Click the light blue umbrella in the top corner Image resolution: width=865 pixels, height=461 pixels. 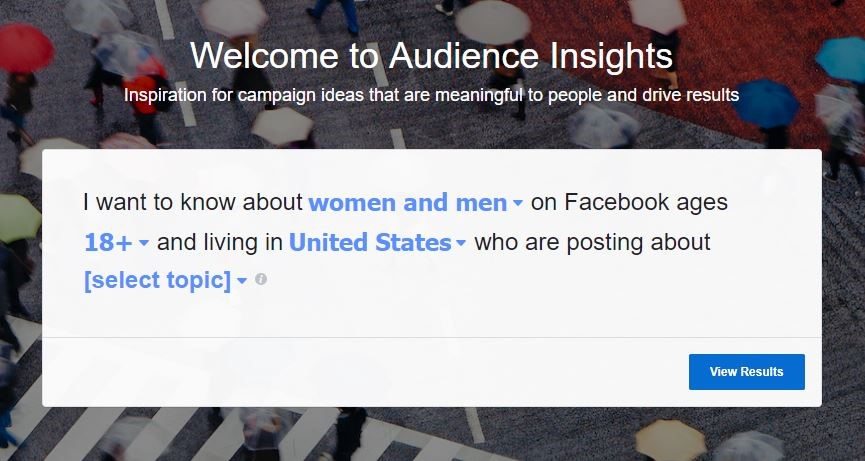(841, 59)
